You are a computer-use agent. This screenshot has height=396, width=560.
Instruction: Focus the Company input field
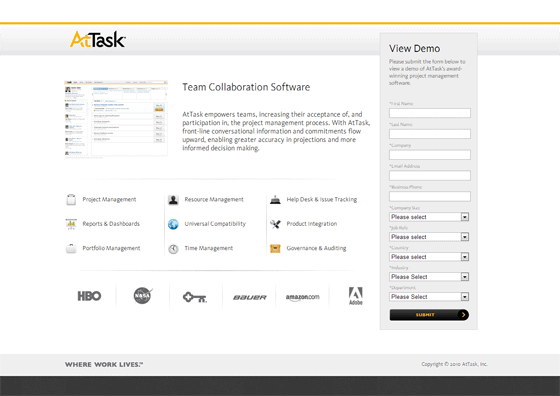click(430, 155)
